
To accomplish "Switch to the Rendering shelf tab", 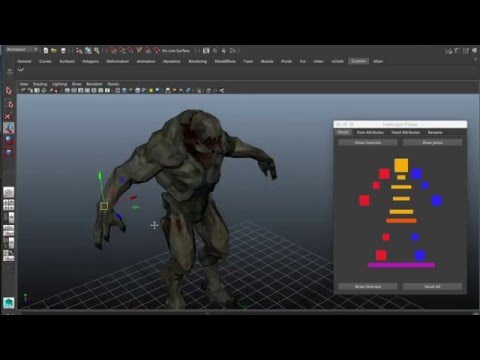I will (198, 61).
